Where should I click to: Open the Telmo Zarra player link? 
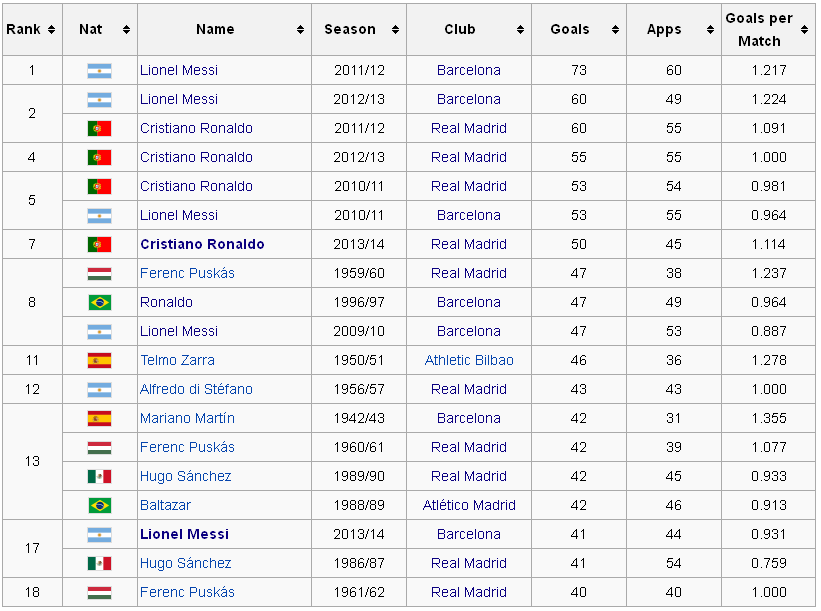(x=177, y=360)
